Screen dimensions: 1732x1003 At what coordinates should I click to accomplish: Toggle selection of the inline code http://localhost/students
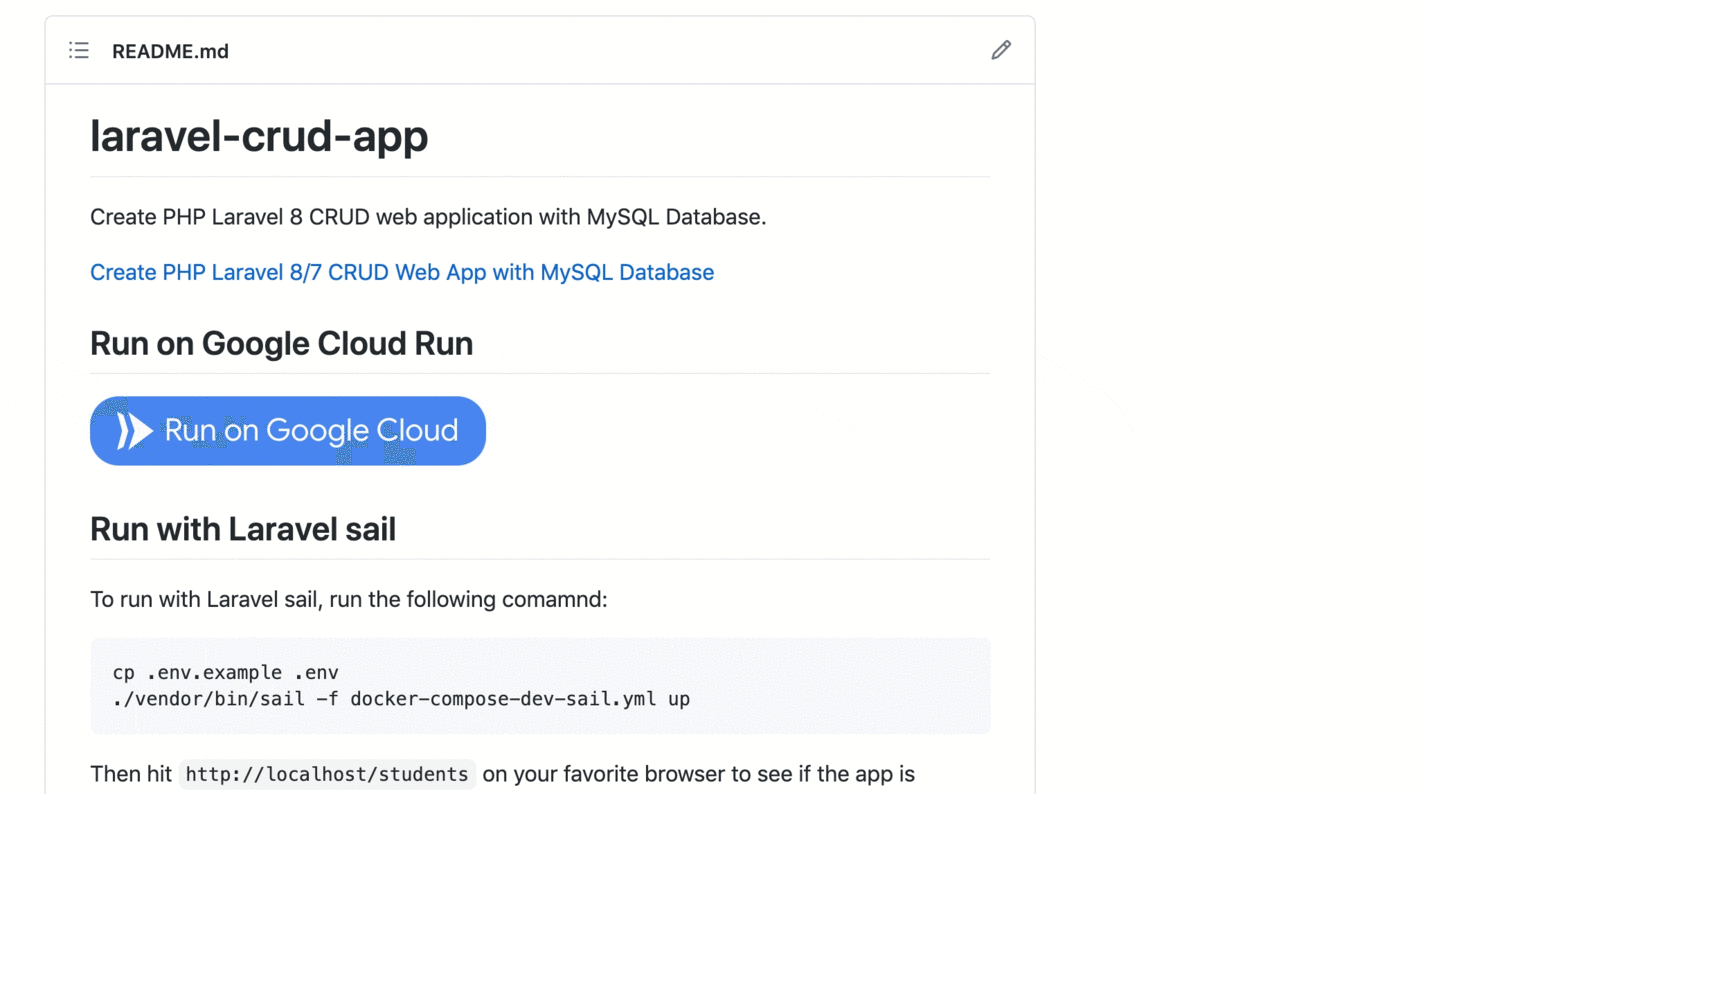coord(325,773)
